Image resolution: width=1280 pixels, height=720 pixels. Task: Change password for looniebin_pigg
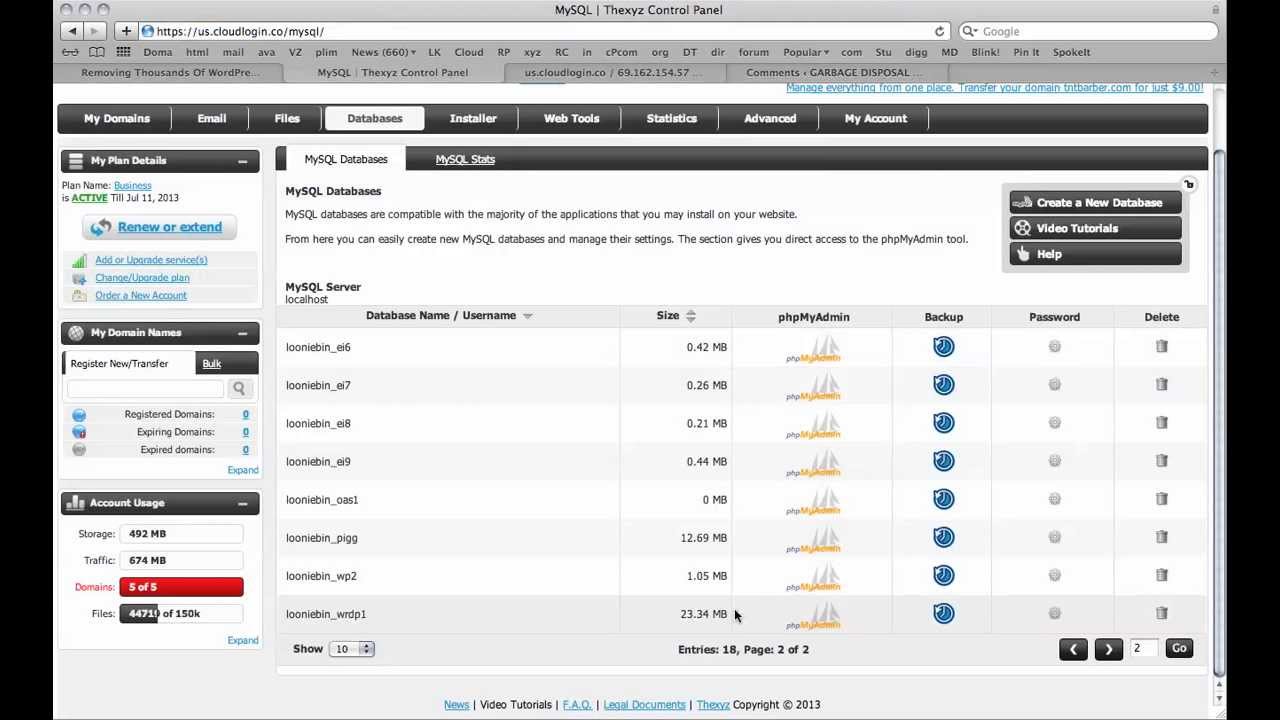[1054, 536]
